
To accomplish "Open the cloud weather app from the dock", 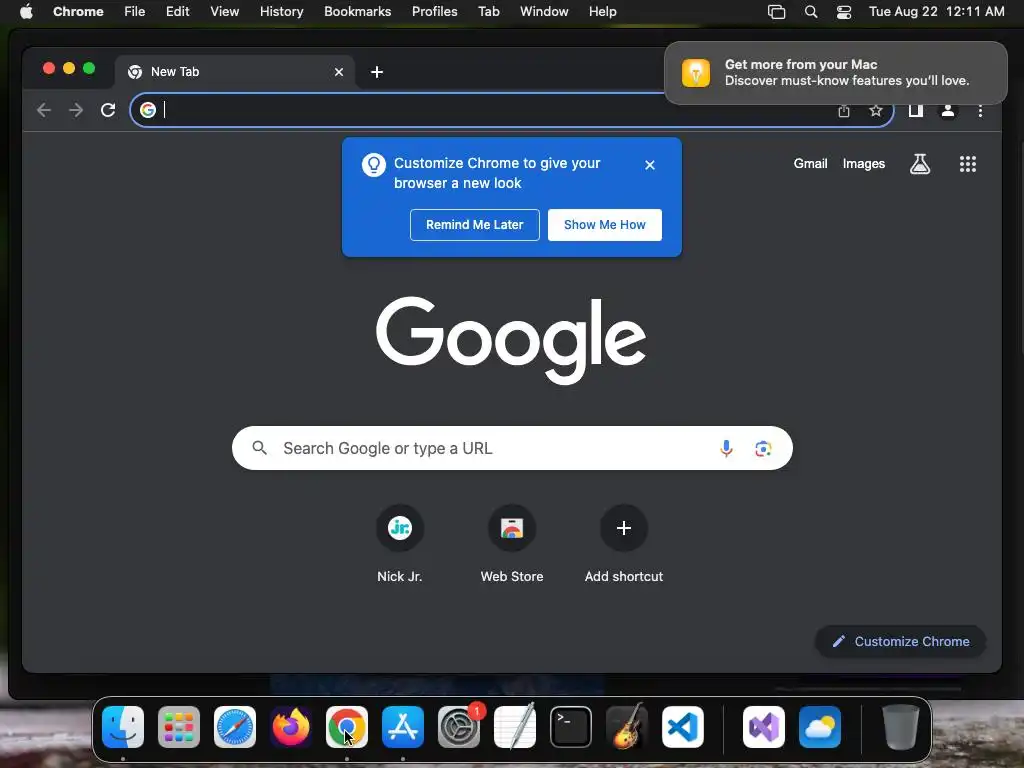I will (x=820, y=727).
